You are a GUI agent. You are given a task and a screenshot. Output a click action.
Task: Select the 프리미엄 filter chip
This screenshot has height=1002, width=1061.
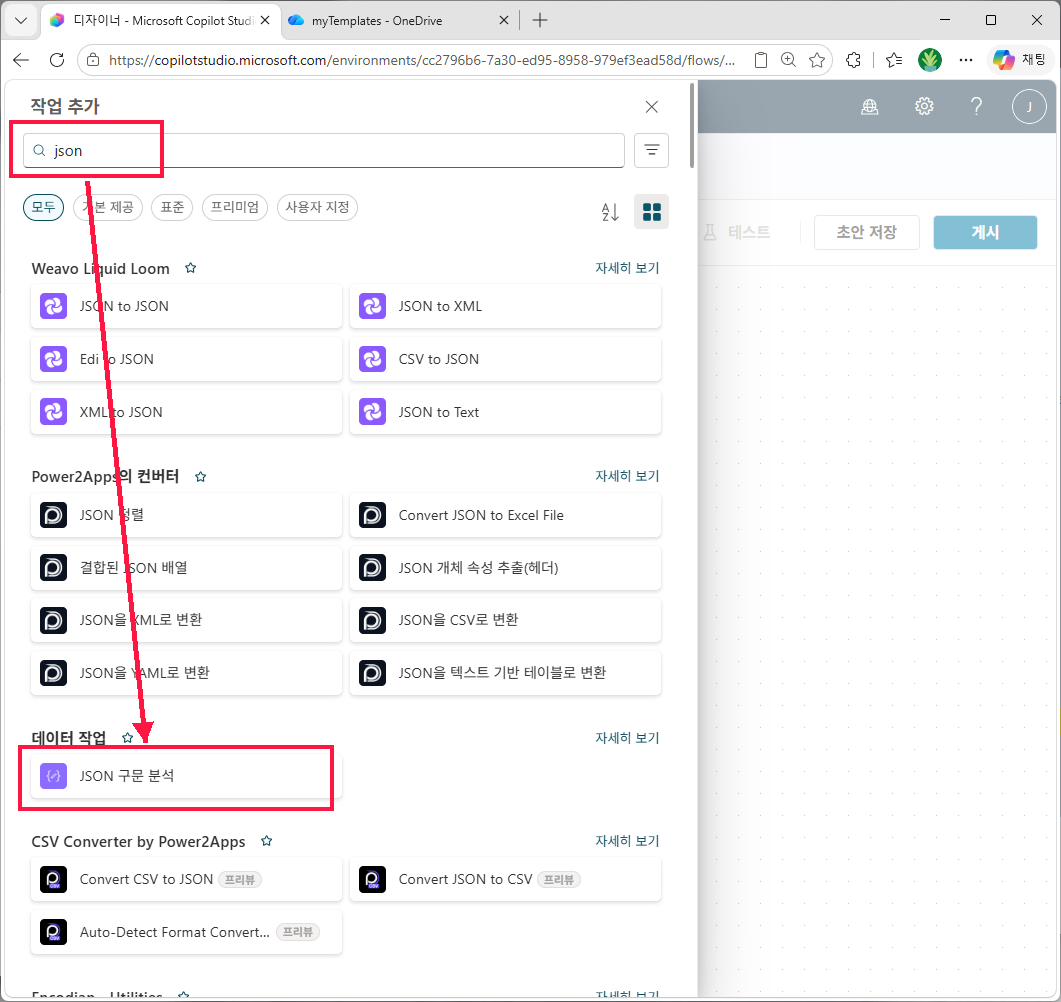235,207
